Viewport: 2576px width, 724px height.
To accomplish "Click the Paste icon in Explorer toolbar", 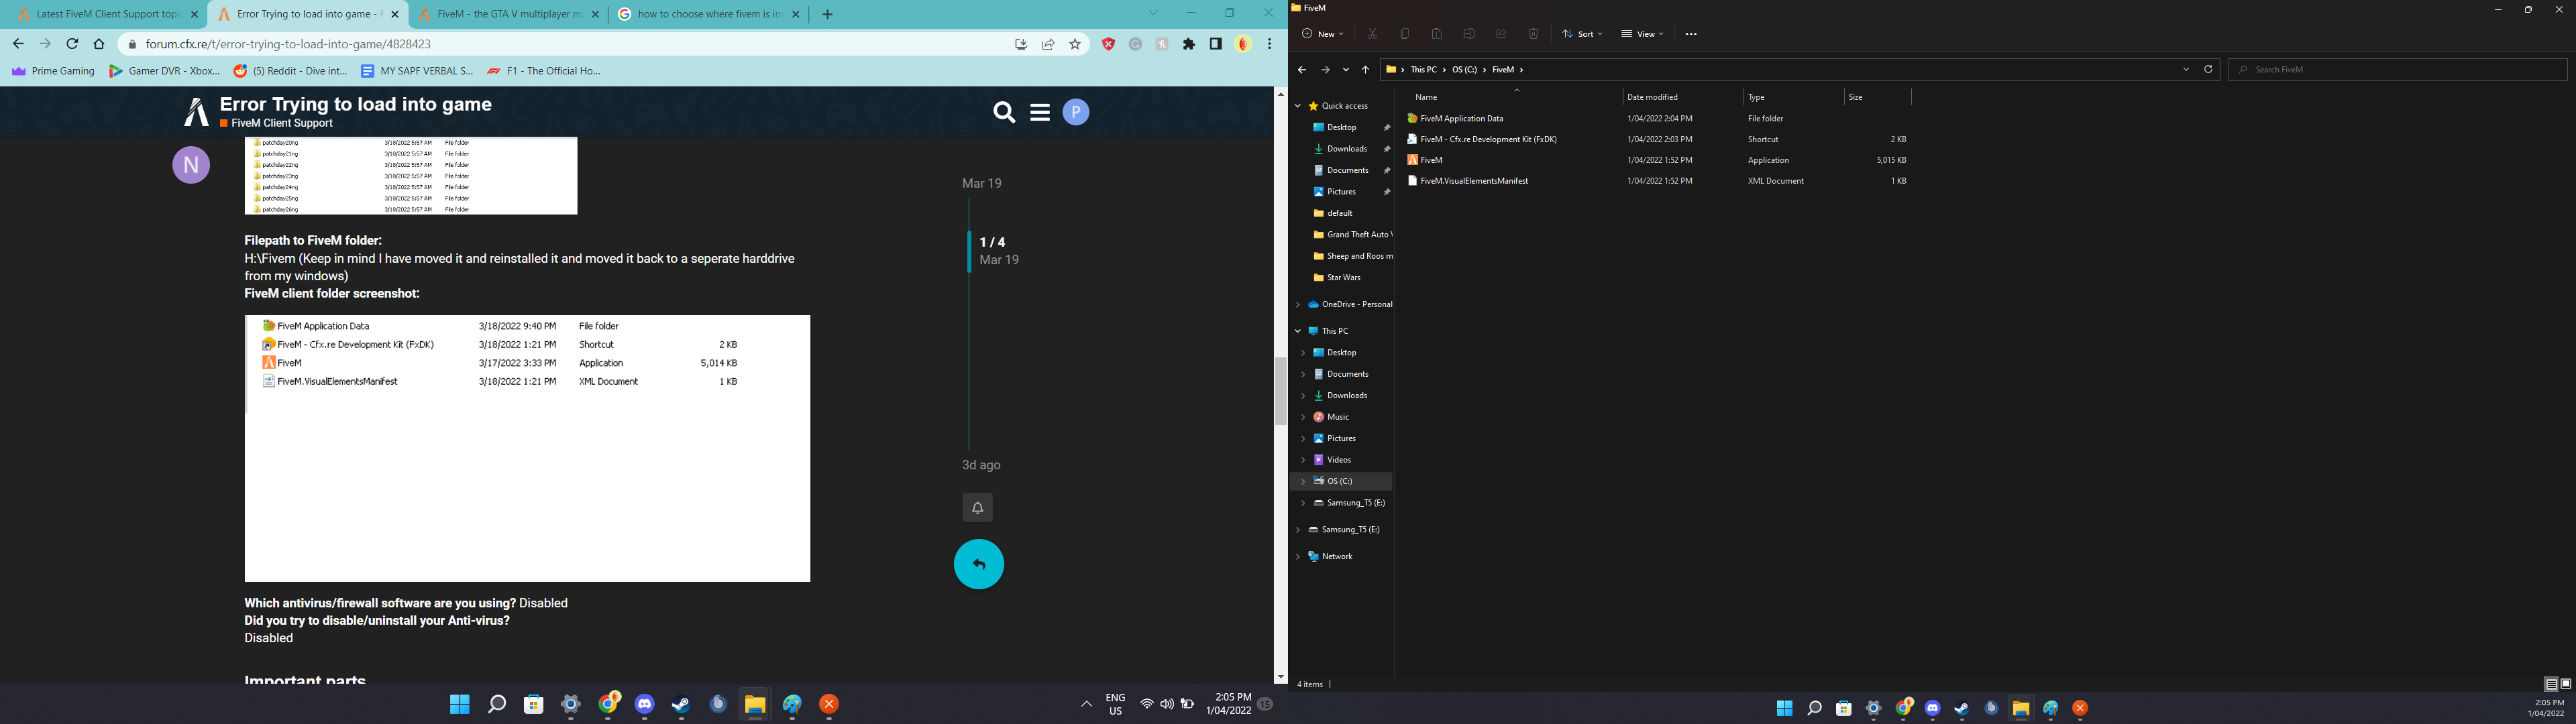I will [x=1437, y=34].
